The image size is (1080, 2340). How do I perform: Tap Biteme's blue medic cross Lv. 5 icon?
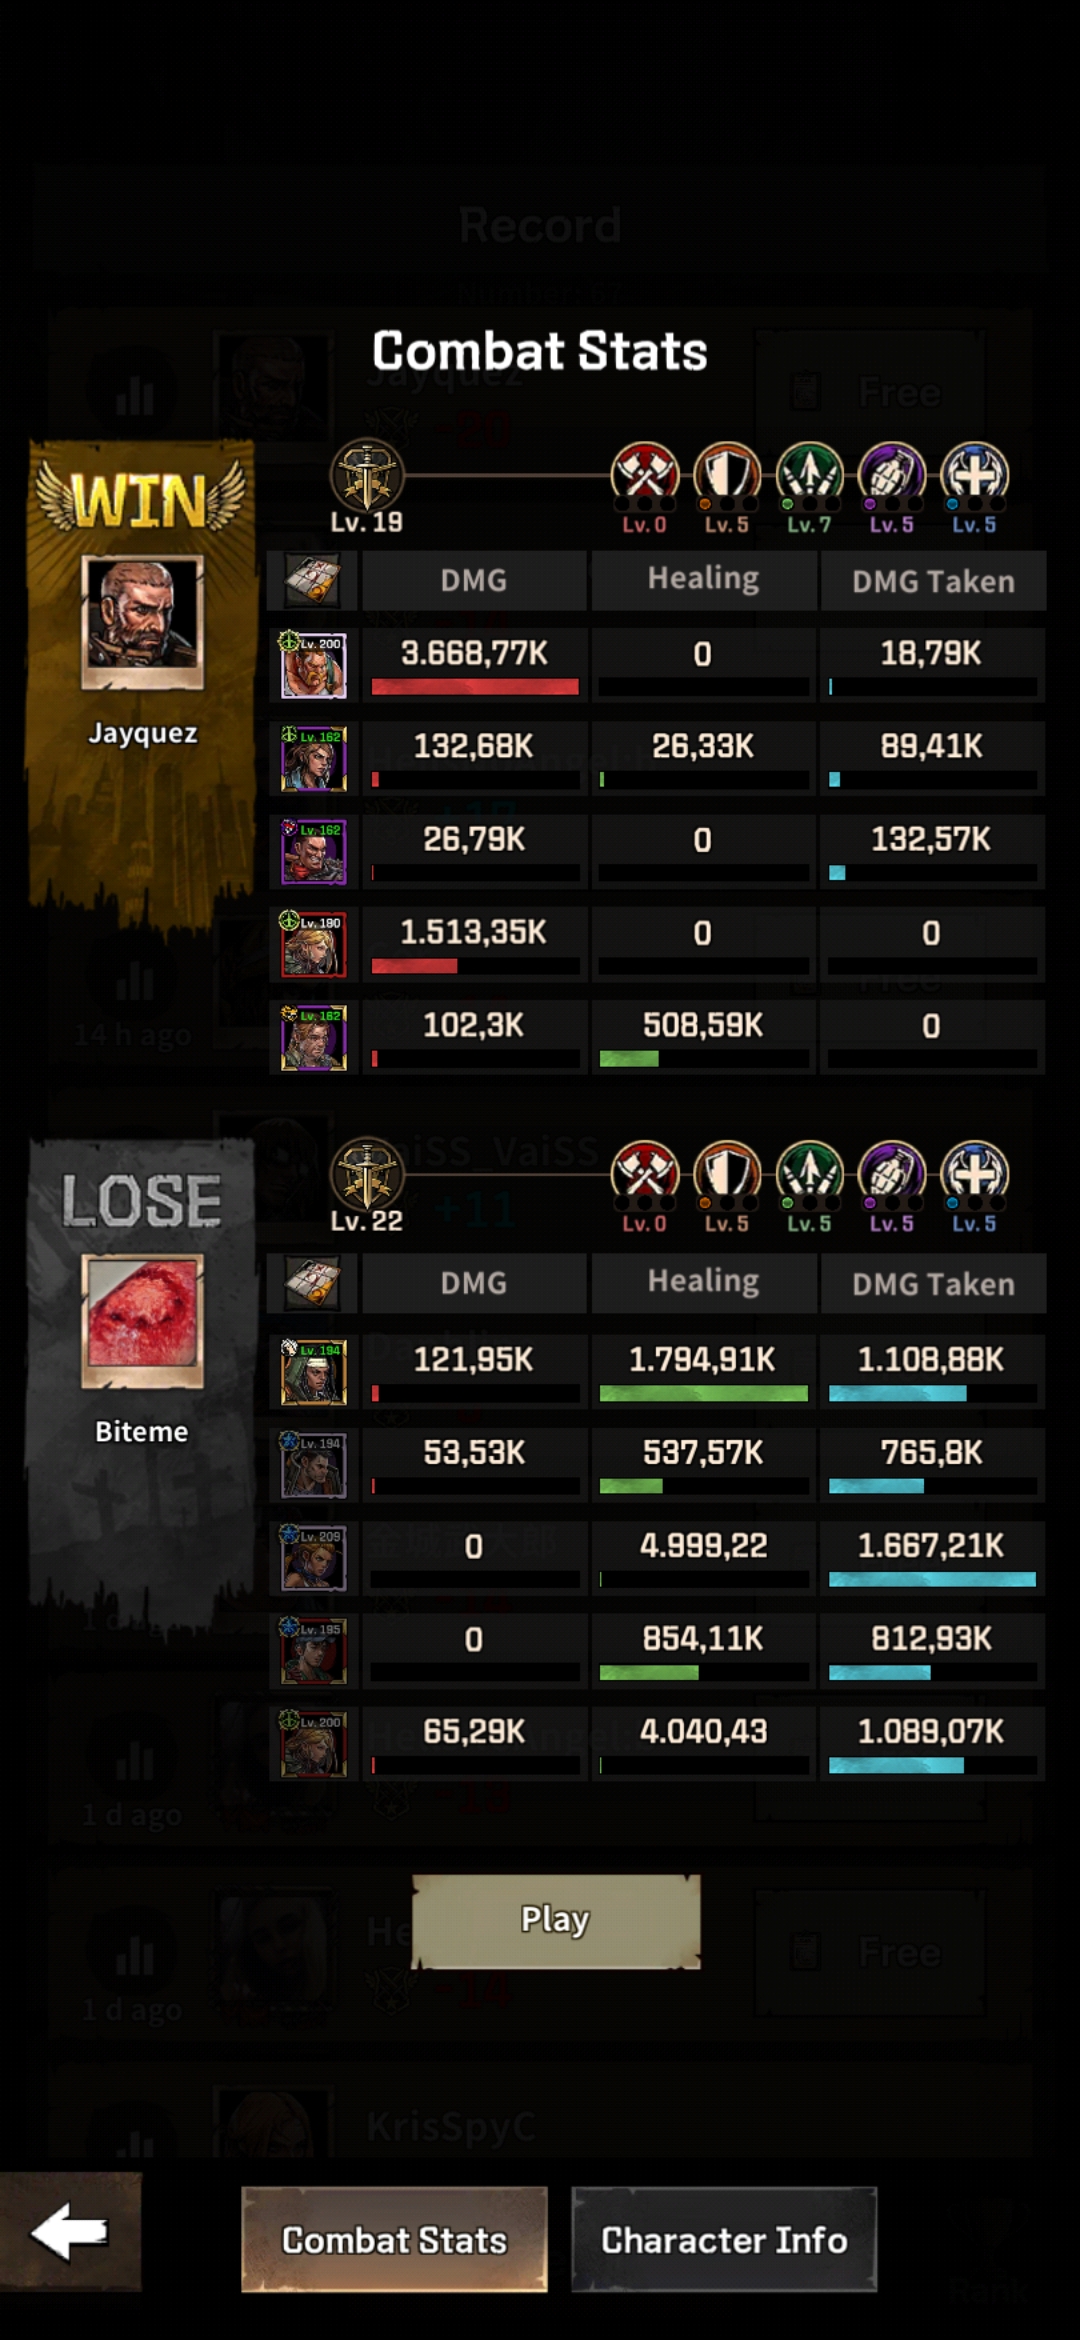pyautogui.click(x=975, y=1173)
